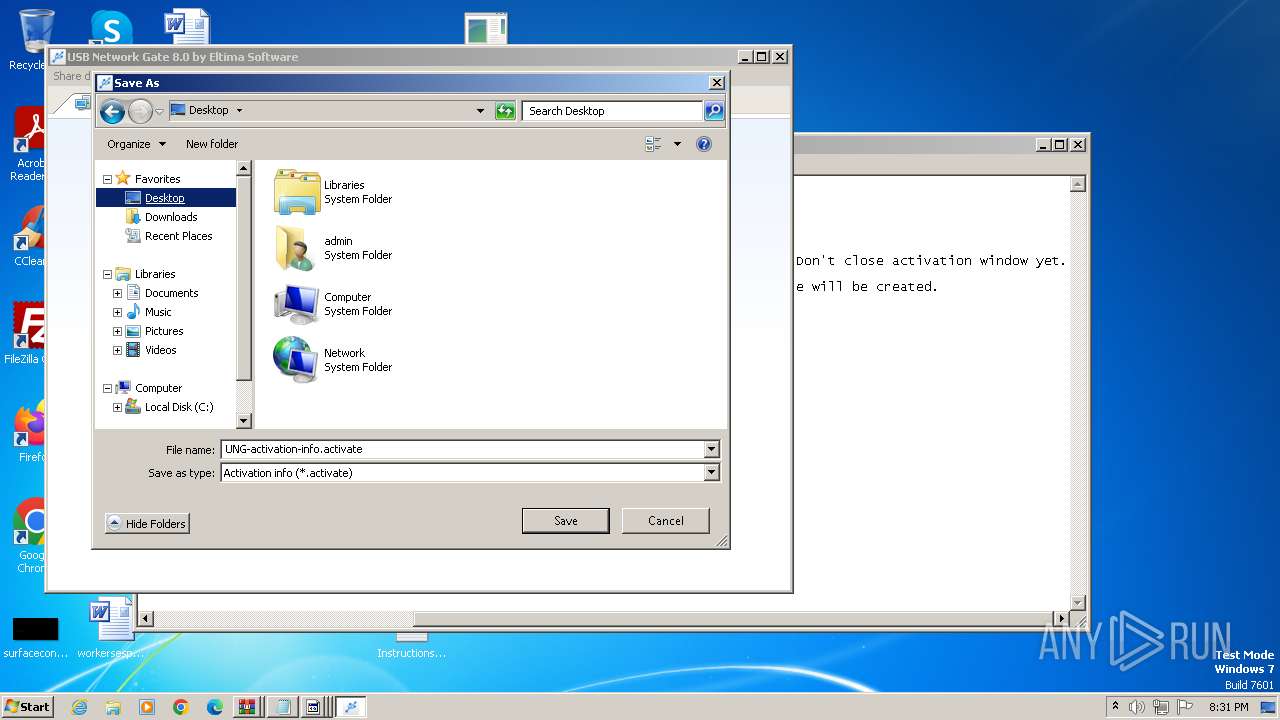Select Documents in the navigation pane
Viewport: 1280px width, 720px height.
171,293
